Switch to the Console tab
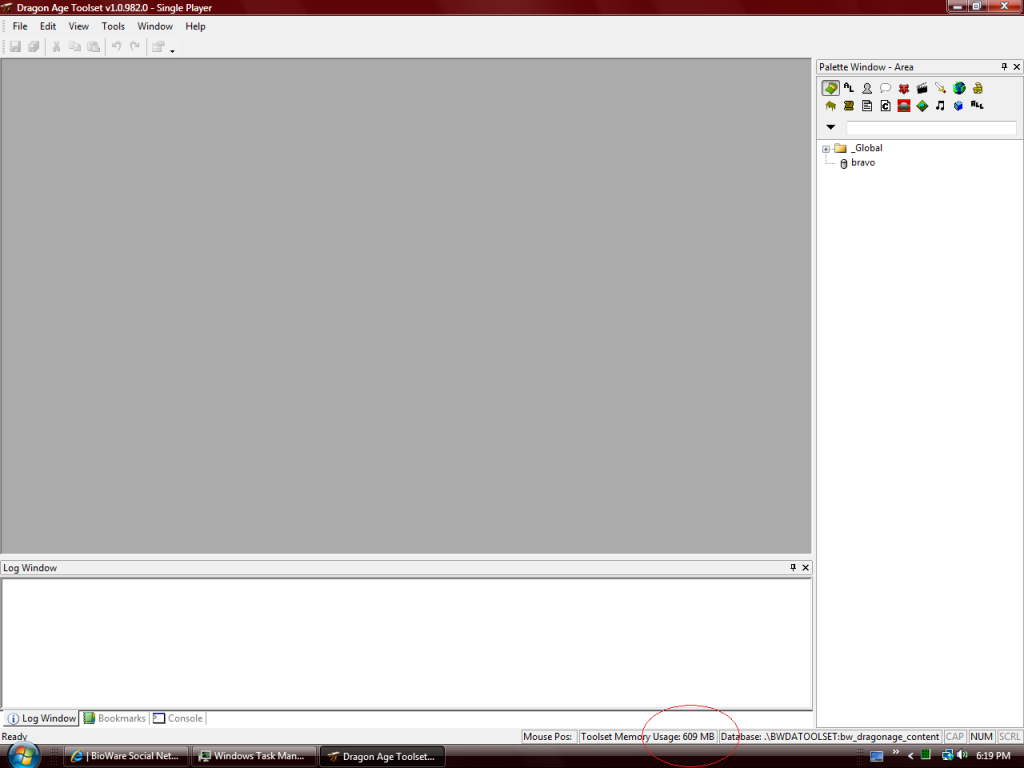The width and height of the screenshot is (1024, 768). click(x=178, y=718)
